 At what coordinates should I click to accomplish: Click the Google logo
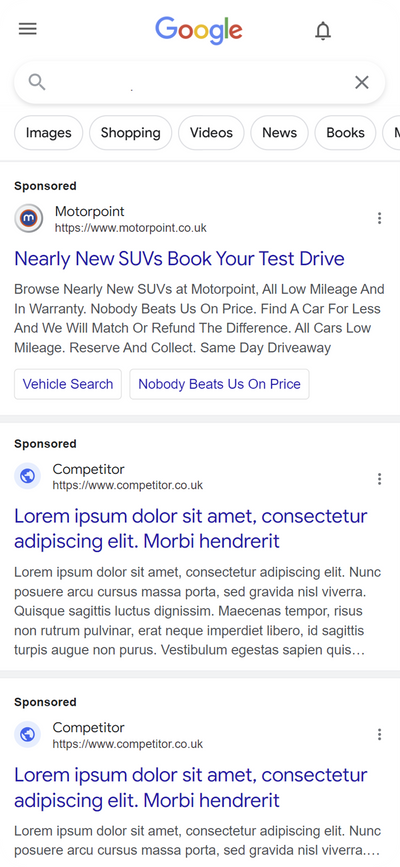click(x=199, y=30)
